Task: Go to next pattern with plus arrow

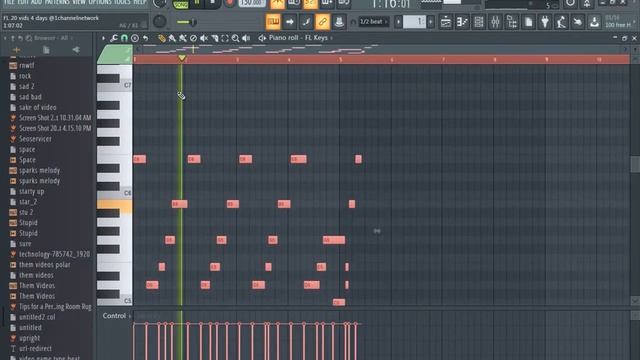Action: (431, 22)
